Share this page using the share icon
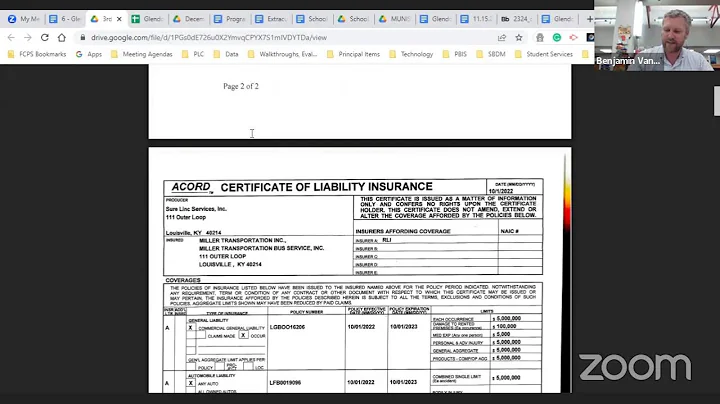Screen dimensions: 720x404 coord(502,38)
